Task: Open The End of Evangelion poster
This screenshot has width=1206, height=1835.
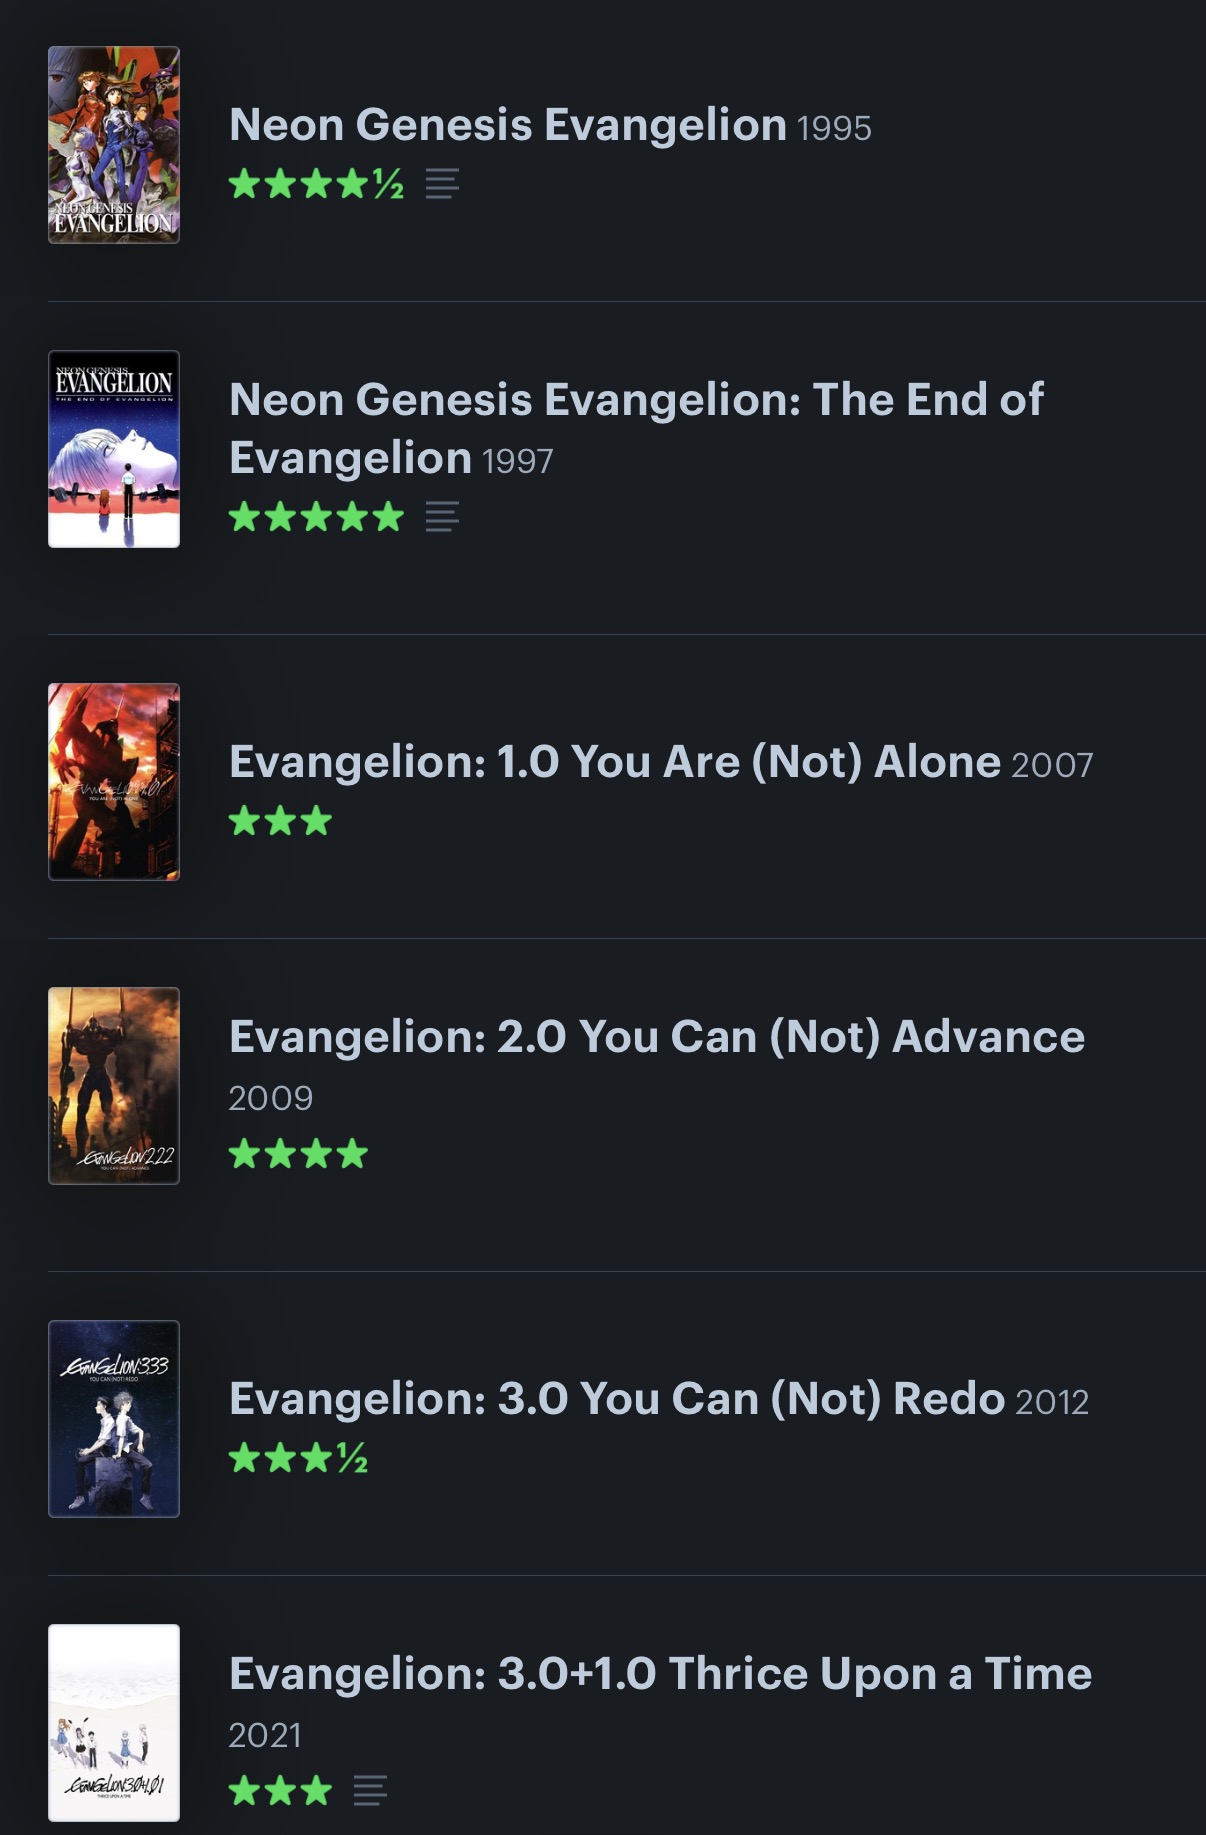Action: [x=114, y=449]
